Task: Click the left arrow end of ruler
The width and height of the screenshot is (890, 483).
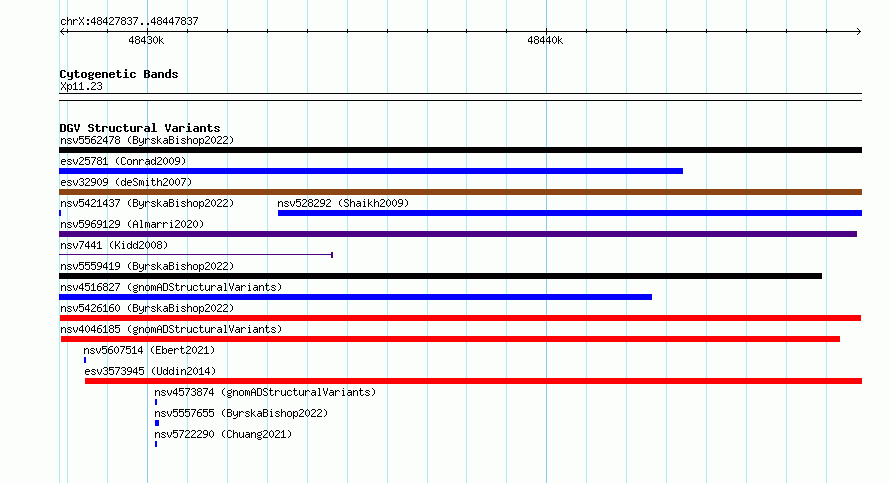Action: (63, 32)
